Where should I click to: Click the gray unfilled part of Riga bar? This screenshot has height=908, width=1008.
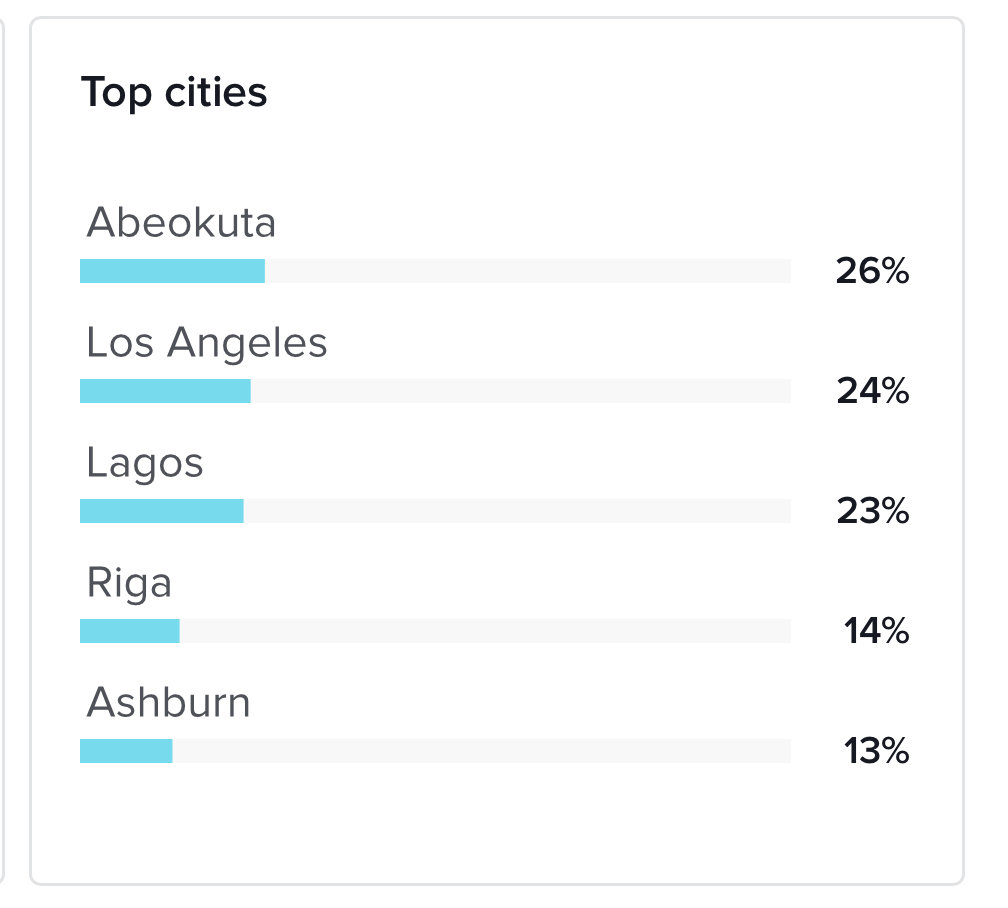pyautogui.click(x=484, y=631)
